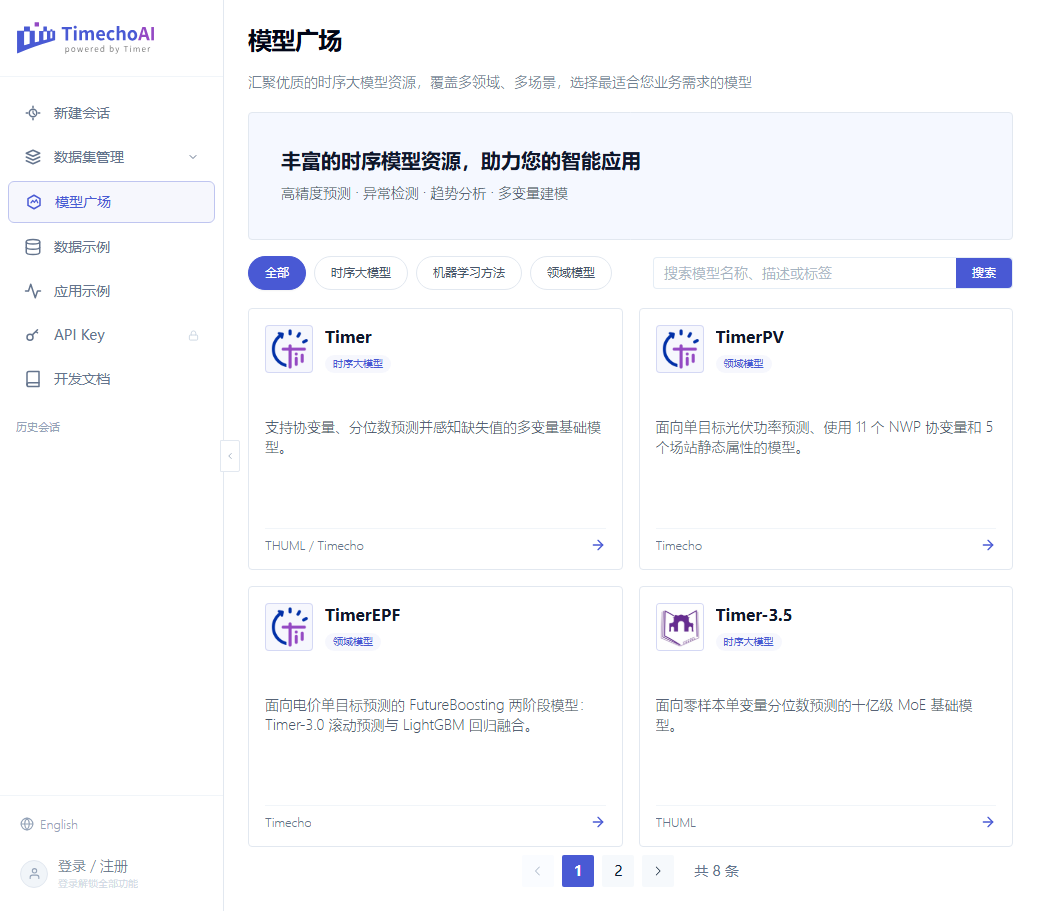The image size is (1037, 911).
Task: Open Timer-3.5 card via its arrow
Action: tap(988, 822)
